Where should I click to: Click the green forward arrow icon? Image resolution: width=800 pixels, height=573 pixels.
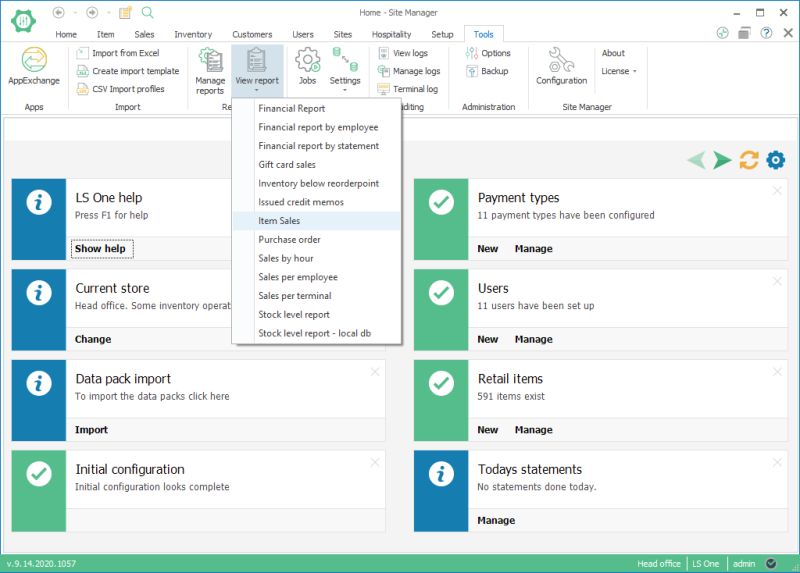point(722,160)
